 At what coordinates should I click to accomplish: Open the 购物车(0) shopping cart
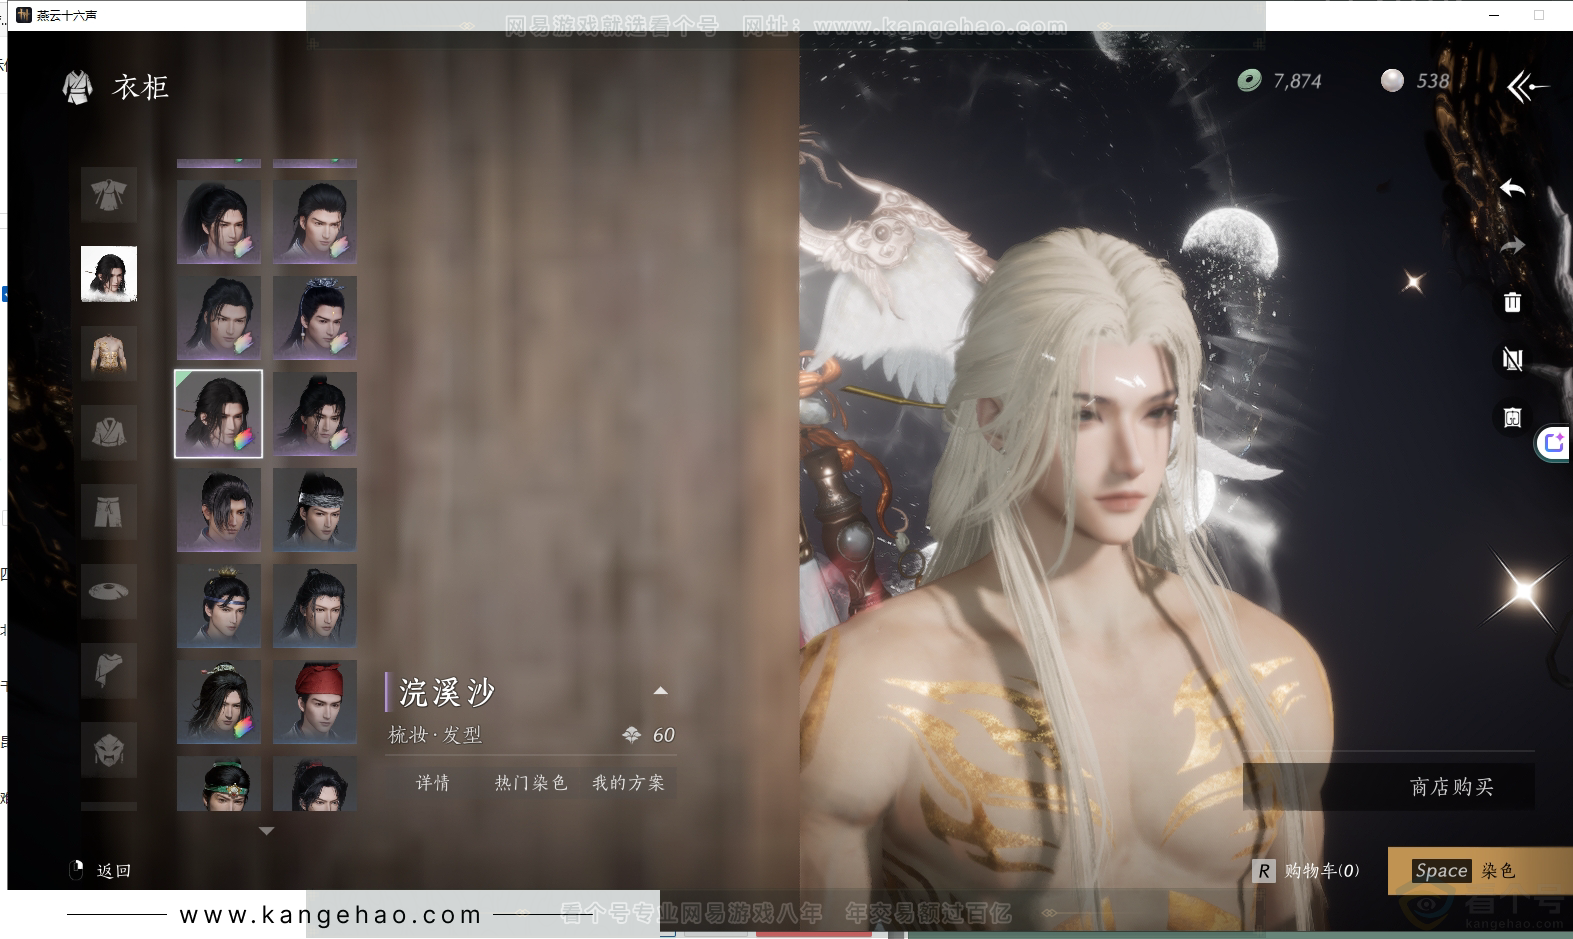[1307, 871]
